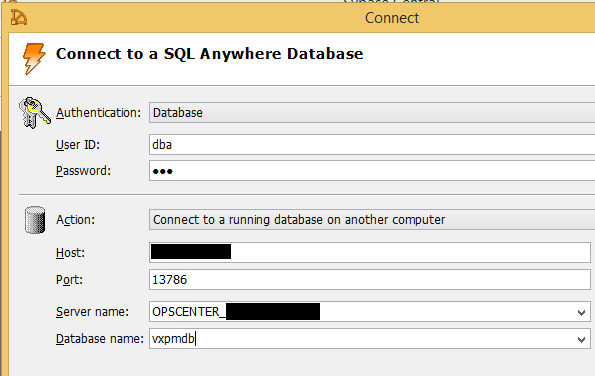Click into the Password field
The image size is (595, 376).
[372, 171]
